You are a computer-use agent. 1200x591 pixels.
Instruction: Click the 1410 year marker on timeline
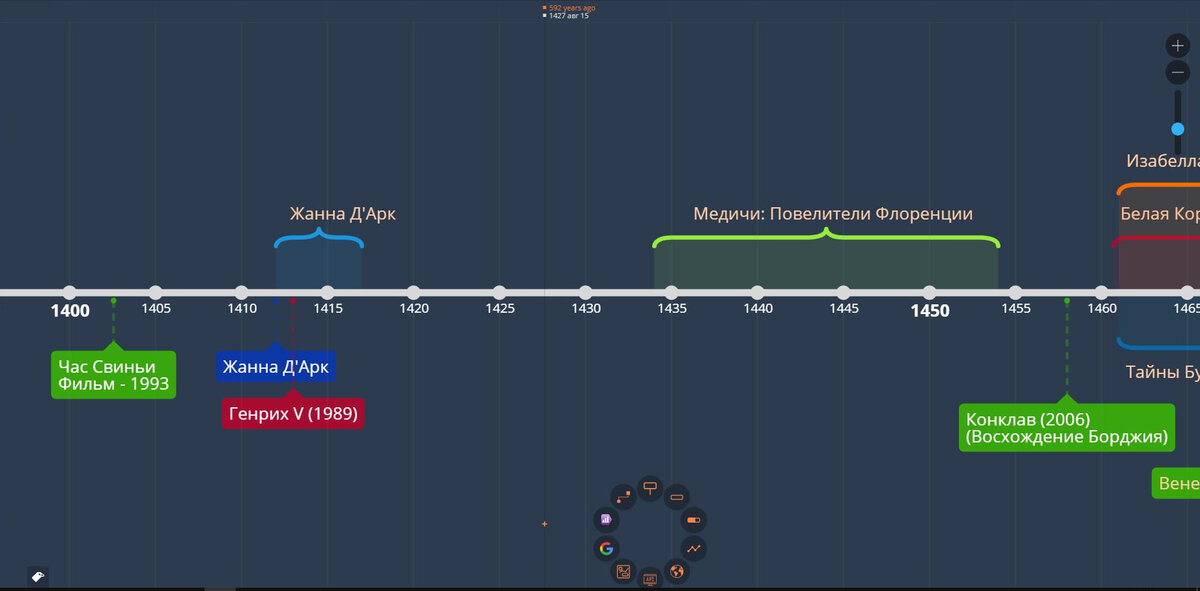(x=241, y=292)
